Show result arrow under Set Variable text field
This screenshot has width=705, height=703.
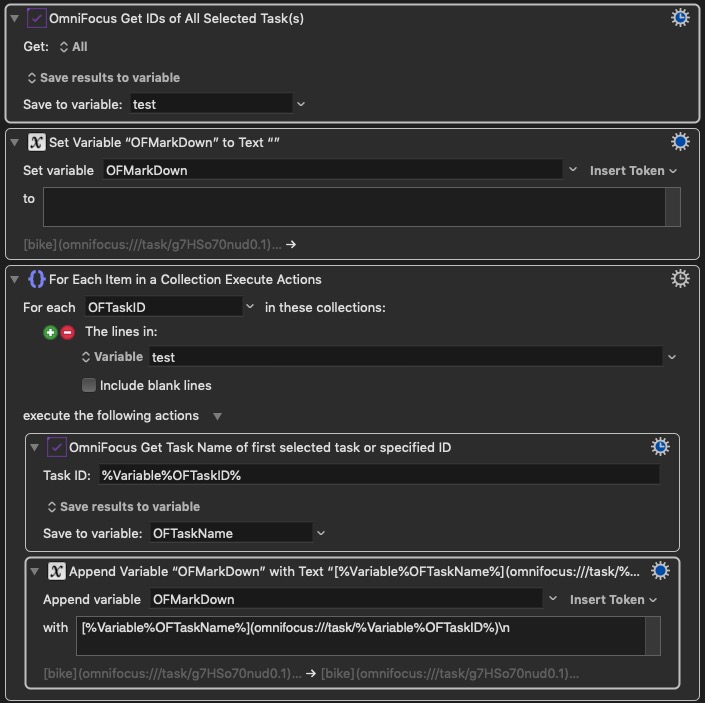(291, 244)
